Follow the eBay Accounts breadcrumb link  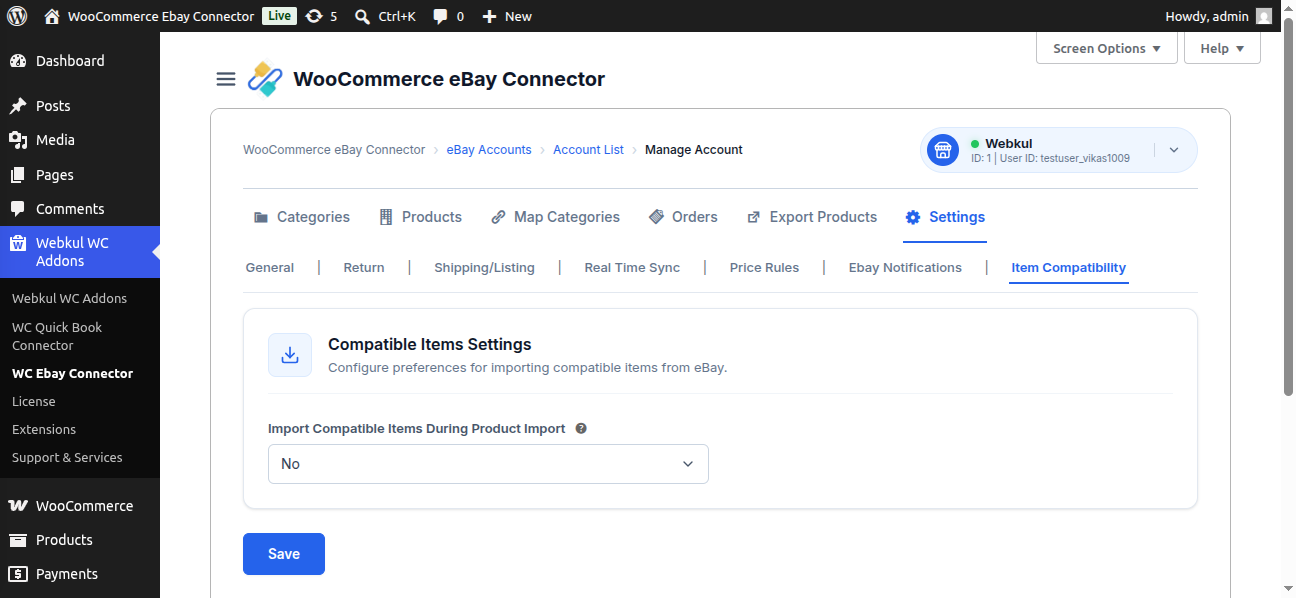pos(489,150)
